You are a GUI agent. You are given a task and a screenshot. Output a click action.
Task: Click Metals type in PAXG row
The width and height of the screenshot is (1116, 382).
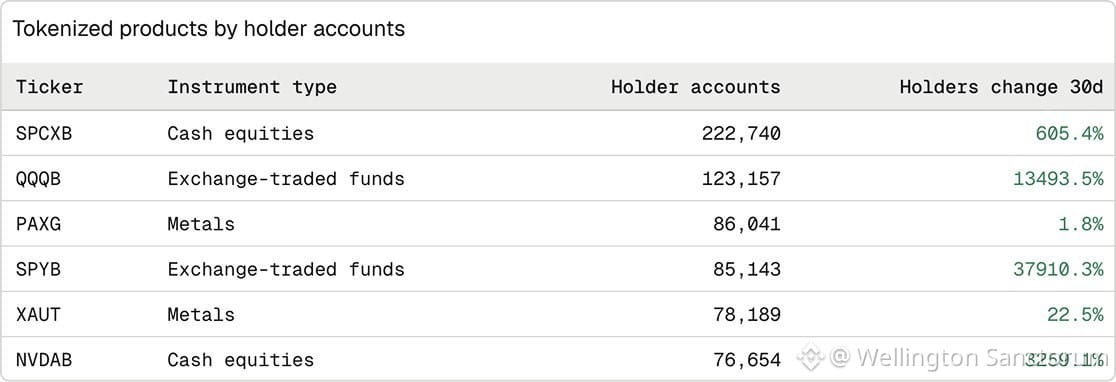click(201, 224)
